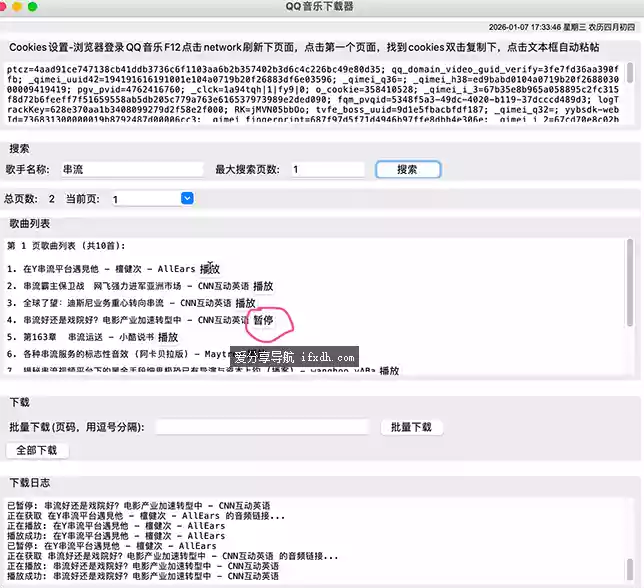
Task: Focus the 歌手名称 singer name field
Action: pyautogui.click(x=132, y=170)
